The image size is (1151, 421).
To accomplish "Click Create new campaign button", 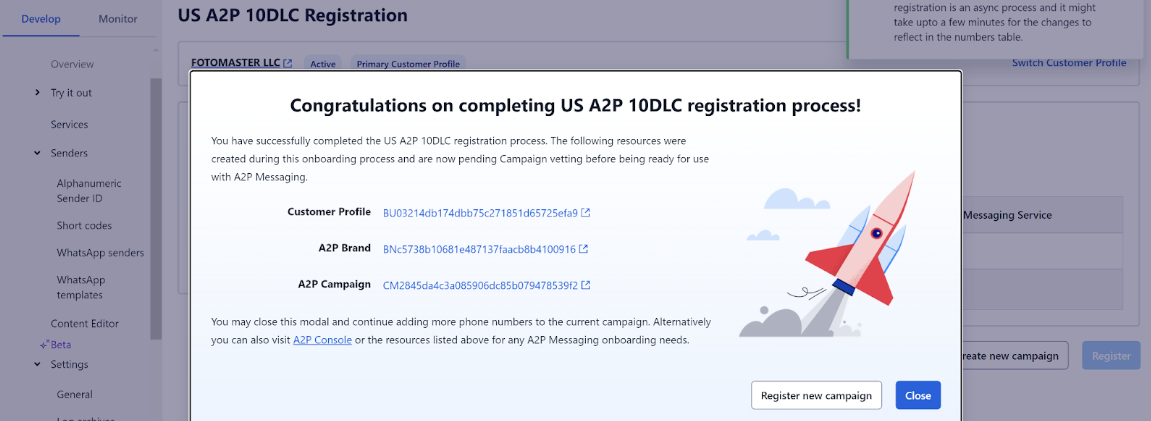I will click(x=1013, y=356).
